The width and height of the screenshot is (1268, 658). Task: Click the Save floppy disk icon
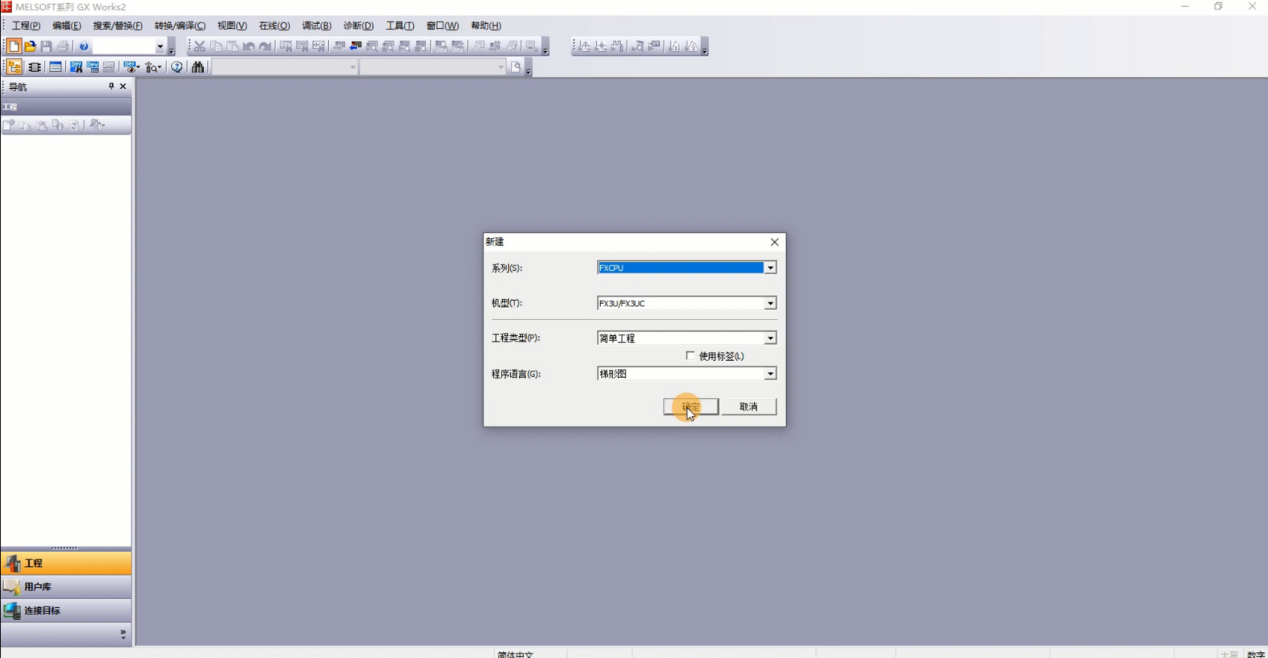click(46, 46)
